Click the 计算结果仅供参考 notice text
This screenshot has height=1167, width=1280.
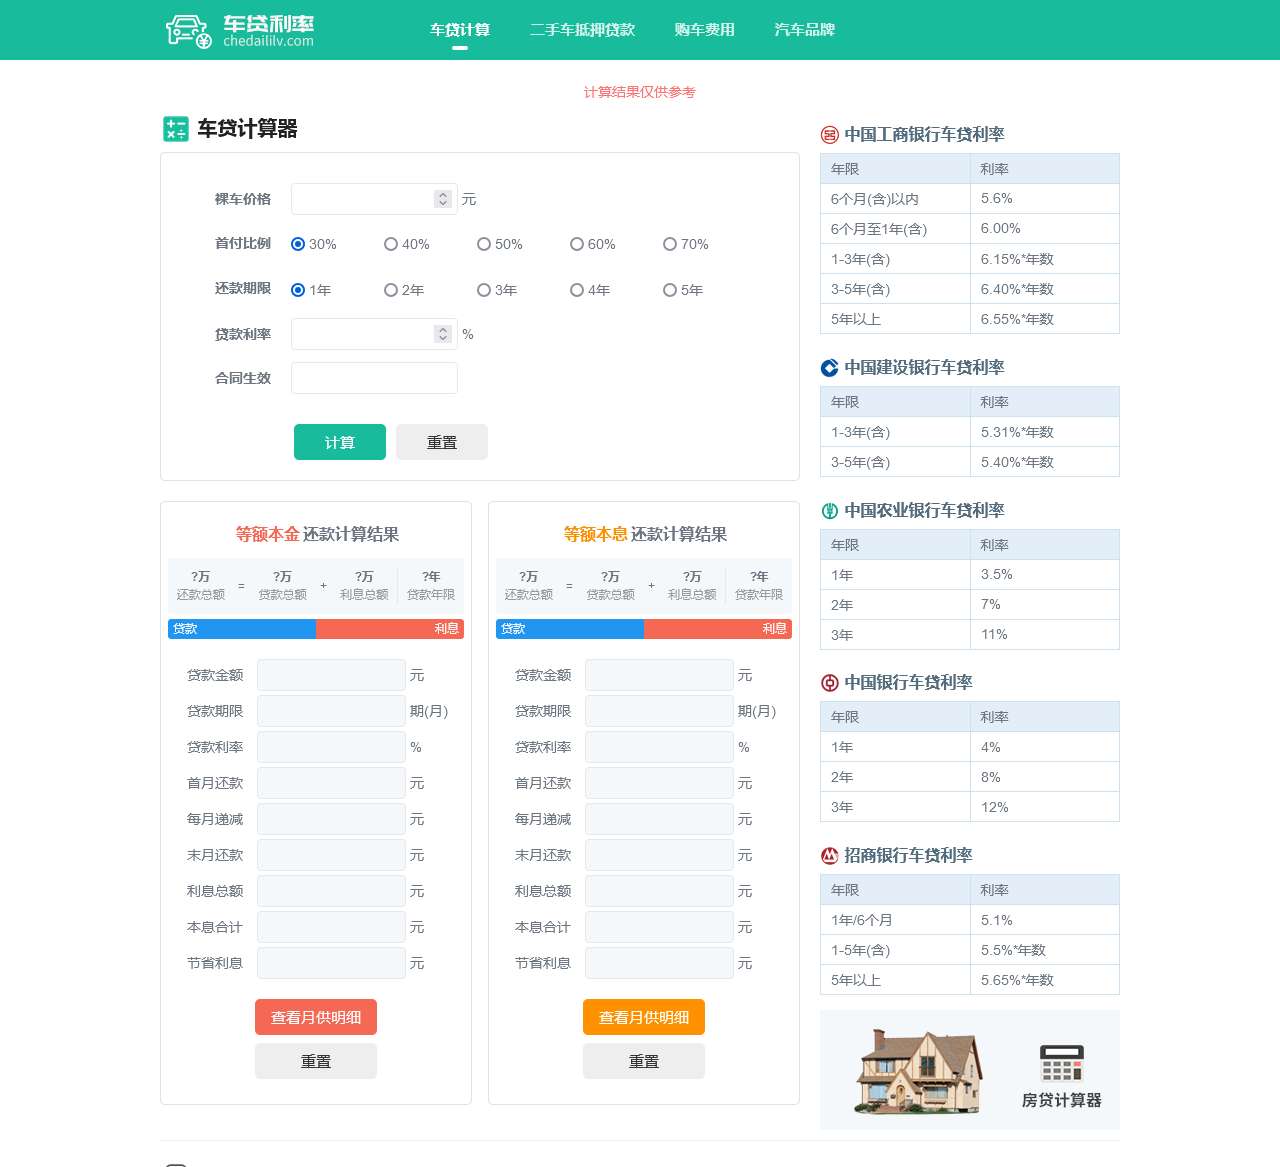click(x=640, y=92)
